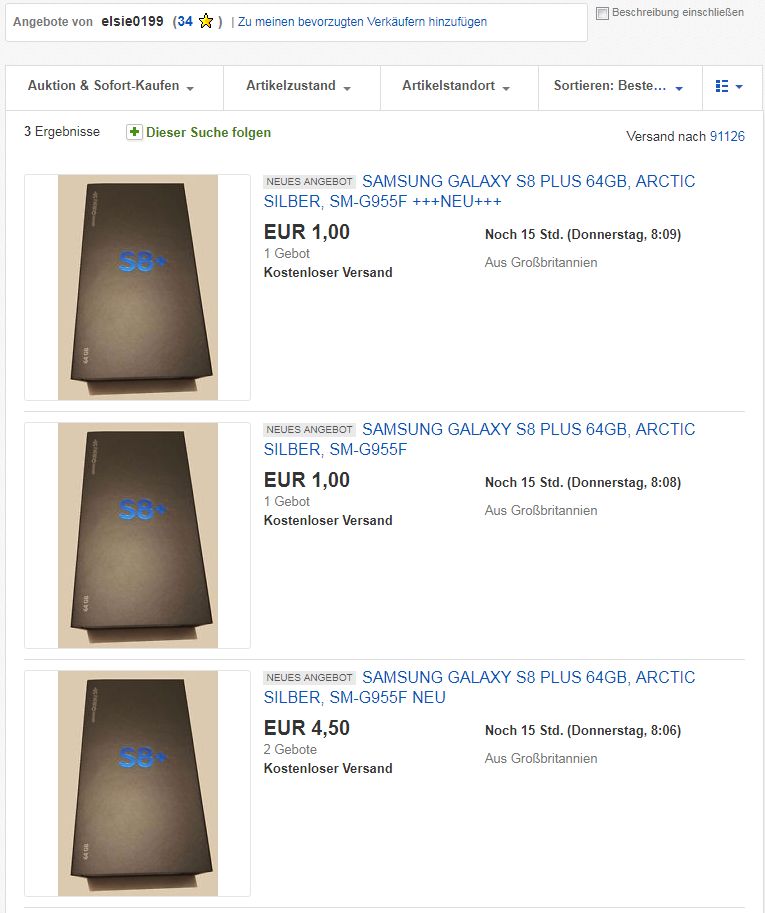Expand the Auktion & Sofort-Kaufen dropdown
Image resolution: width=765 pixels, height=913 pixels.
coord(110,87)
